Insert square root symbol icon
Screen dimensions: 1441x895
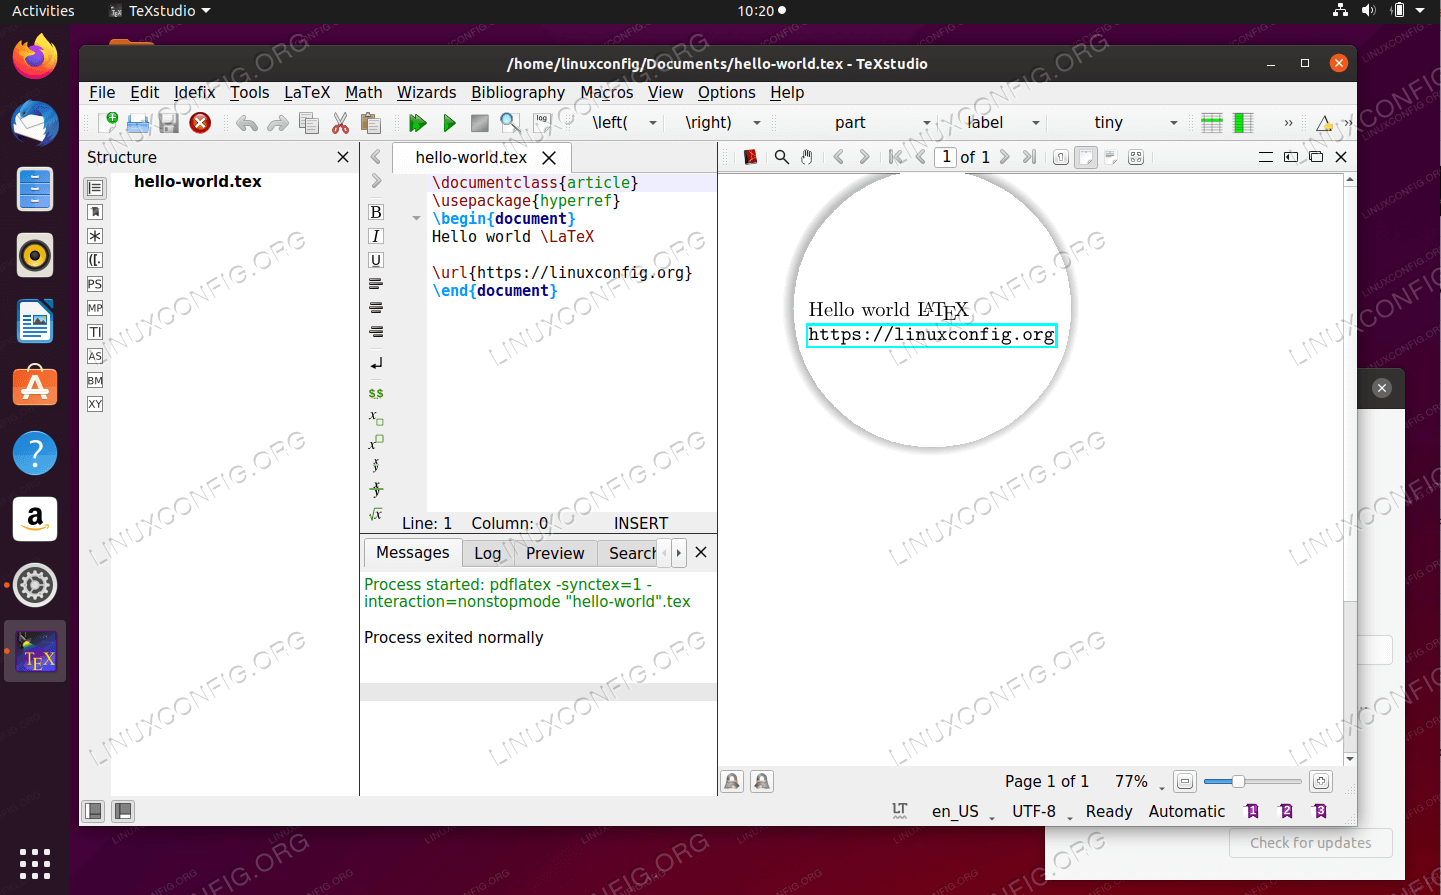tap(376, 514)
